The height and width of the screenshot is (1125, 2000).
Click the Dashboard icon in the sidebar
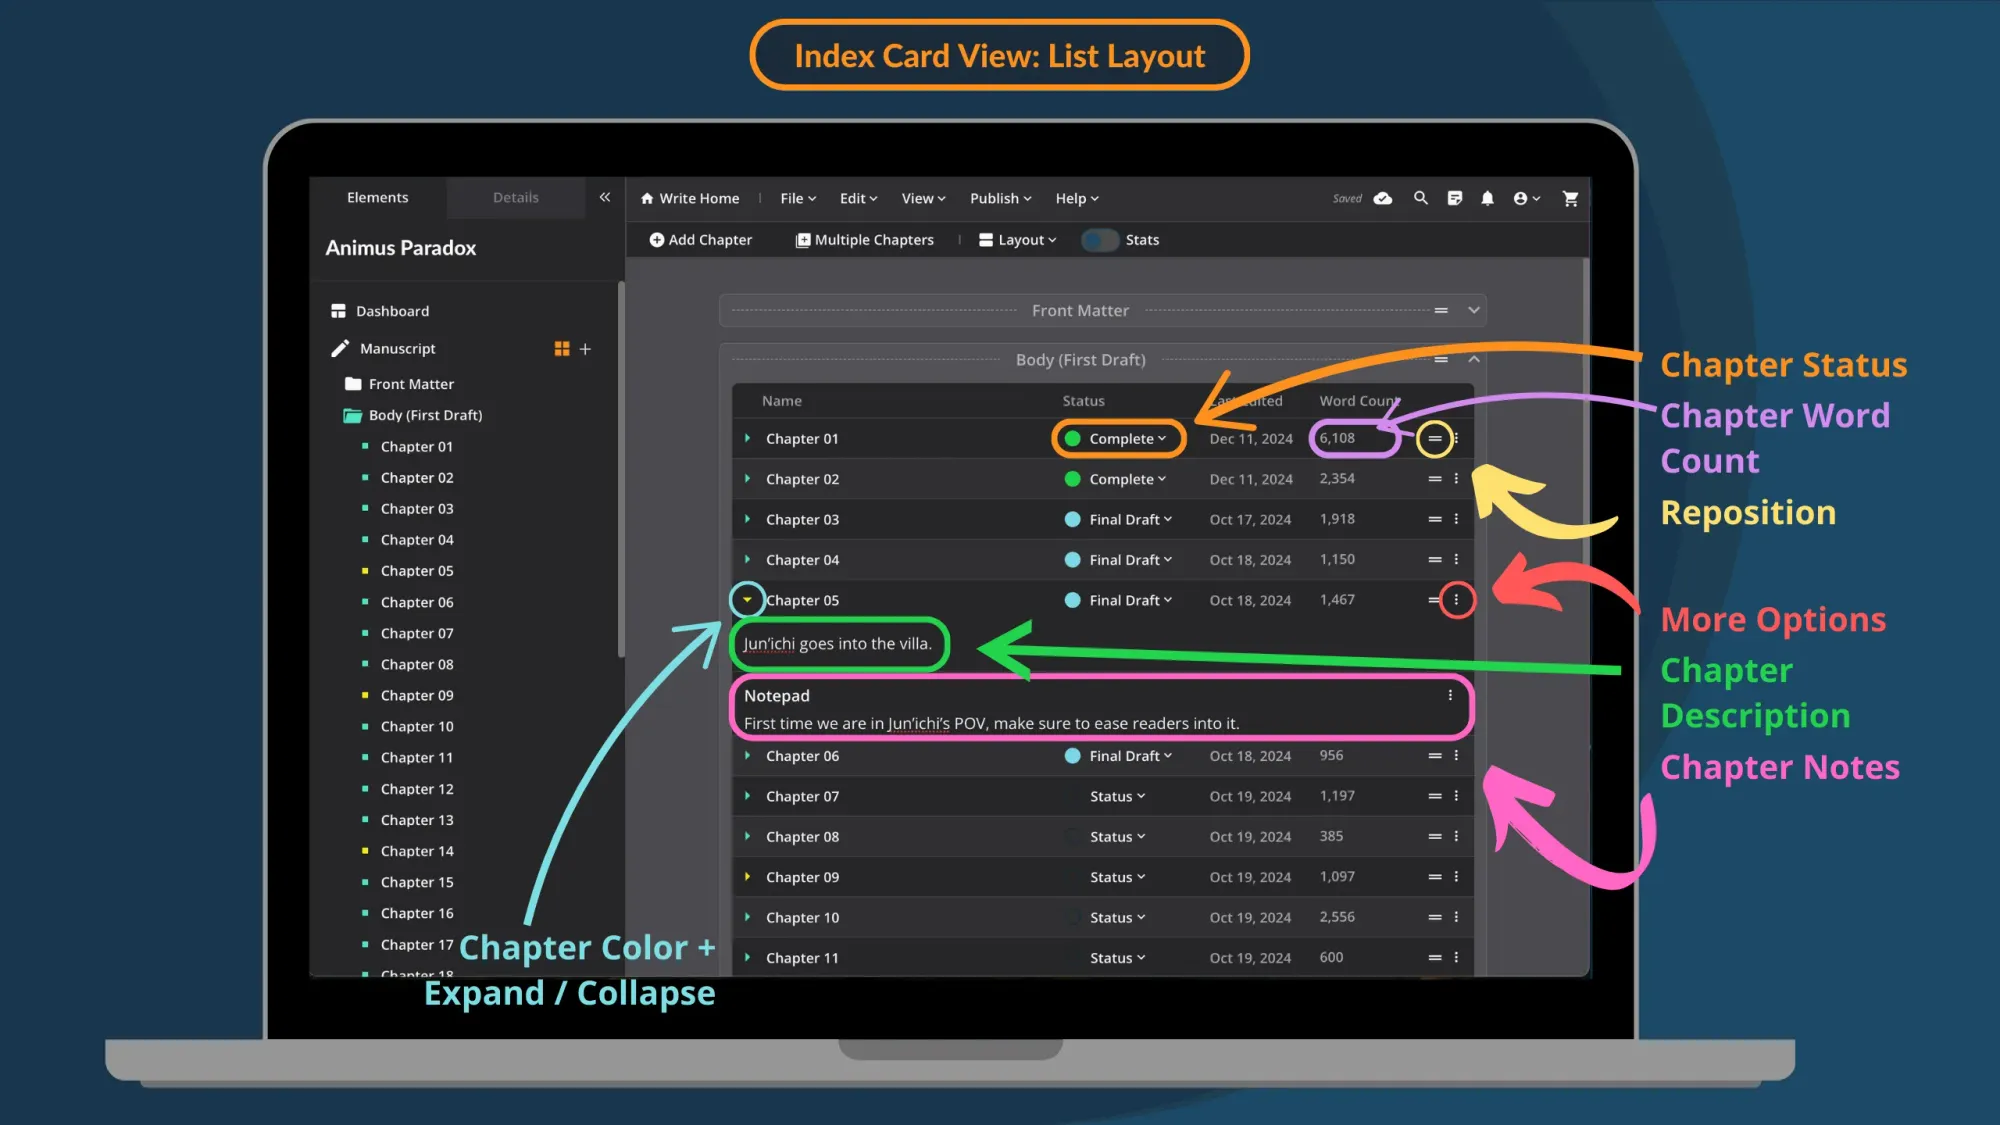(x=338, y=310)
